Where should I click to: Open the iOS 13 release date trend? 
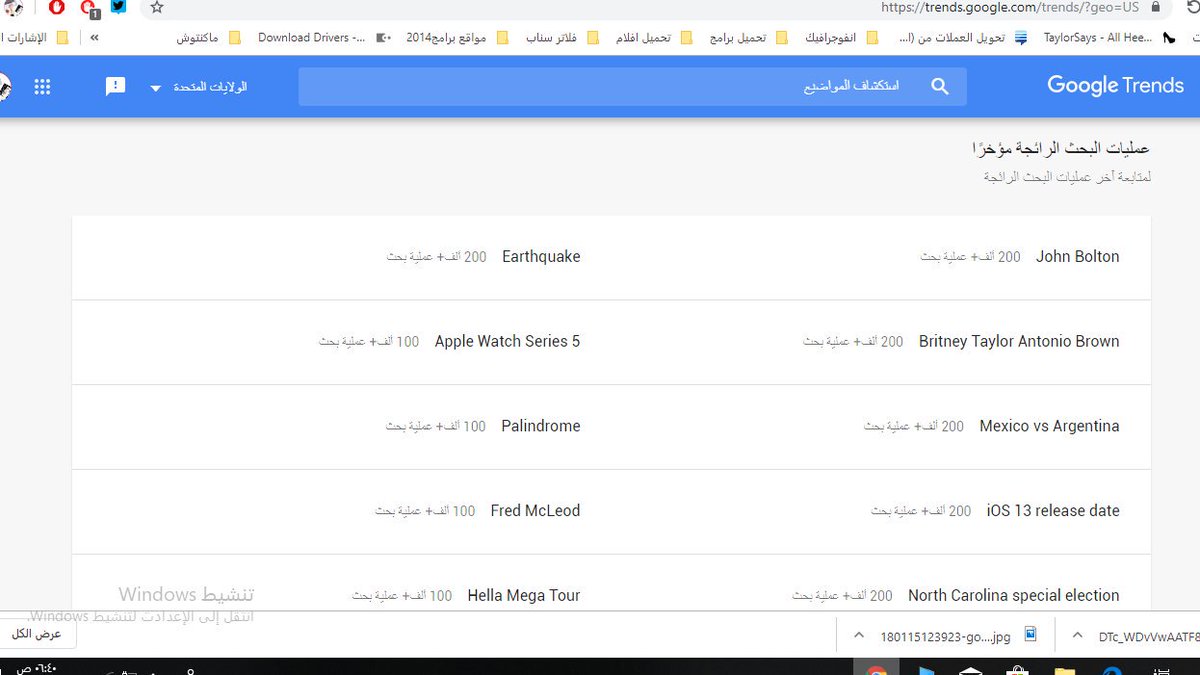coord(1053,511)
